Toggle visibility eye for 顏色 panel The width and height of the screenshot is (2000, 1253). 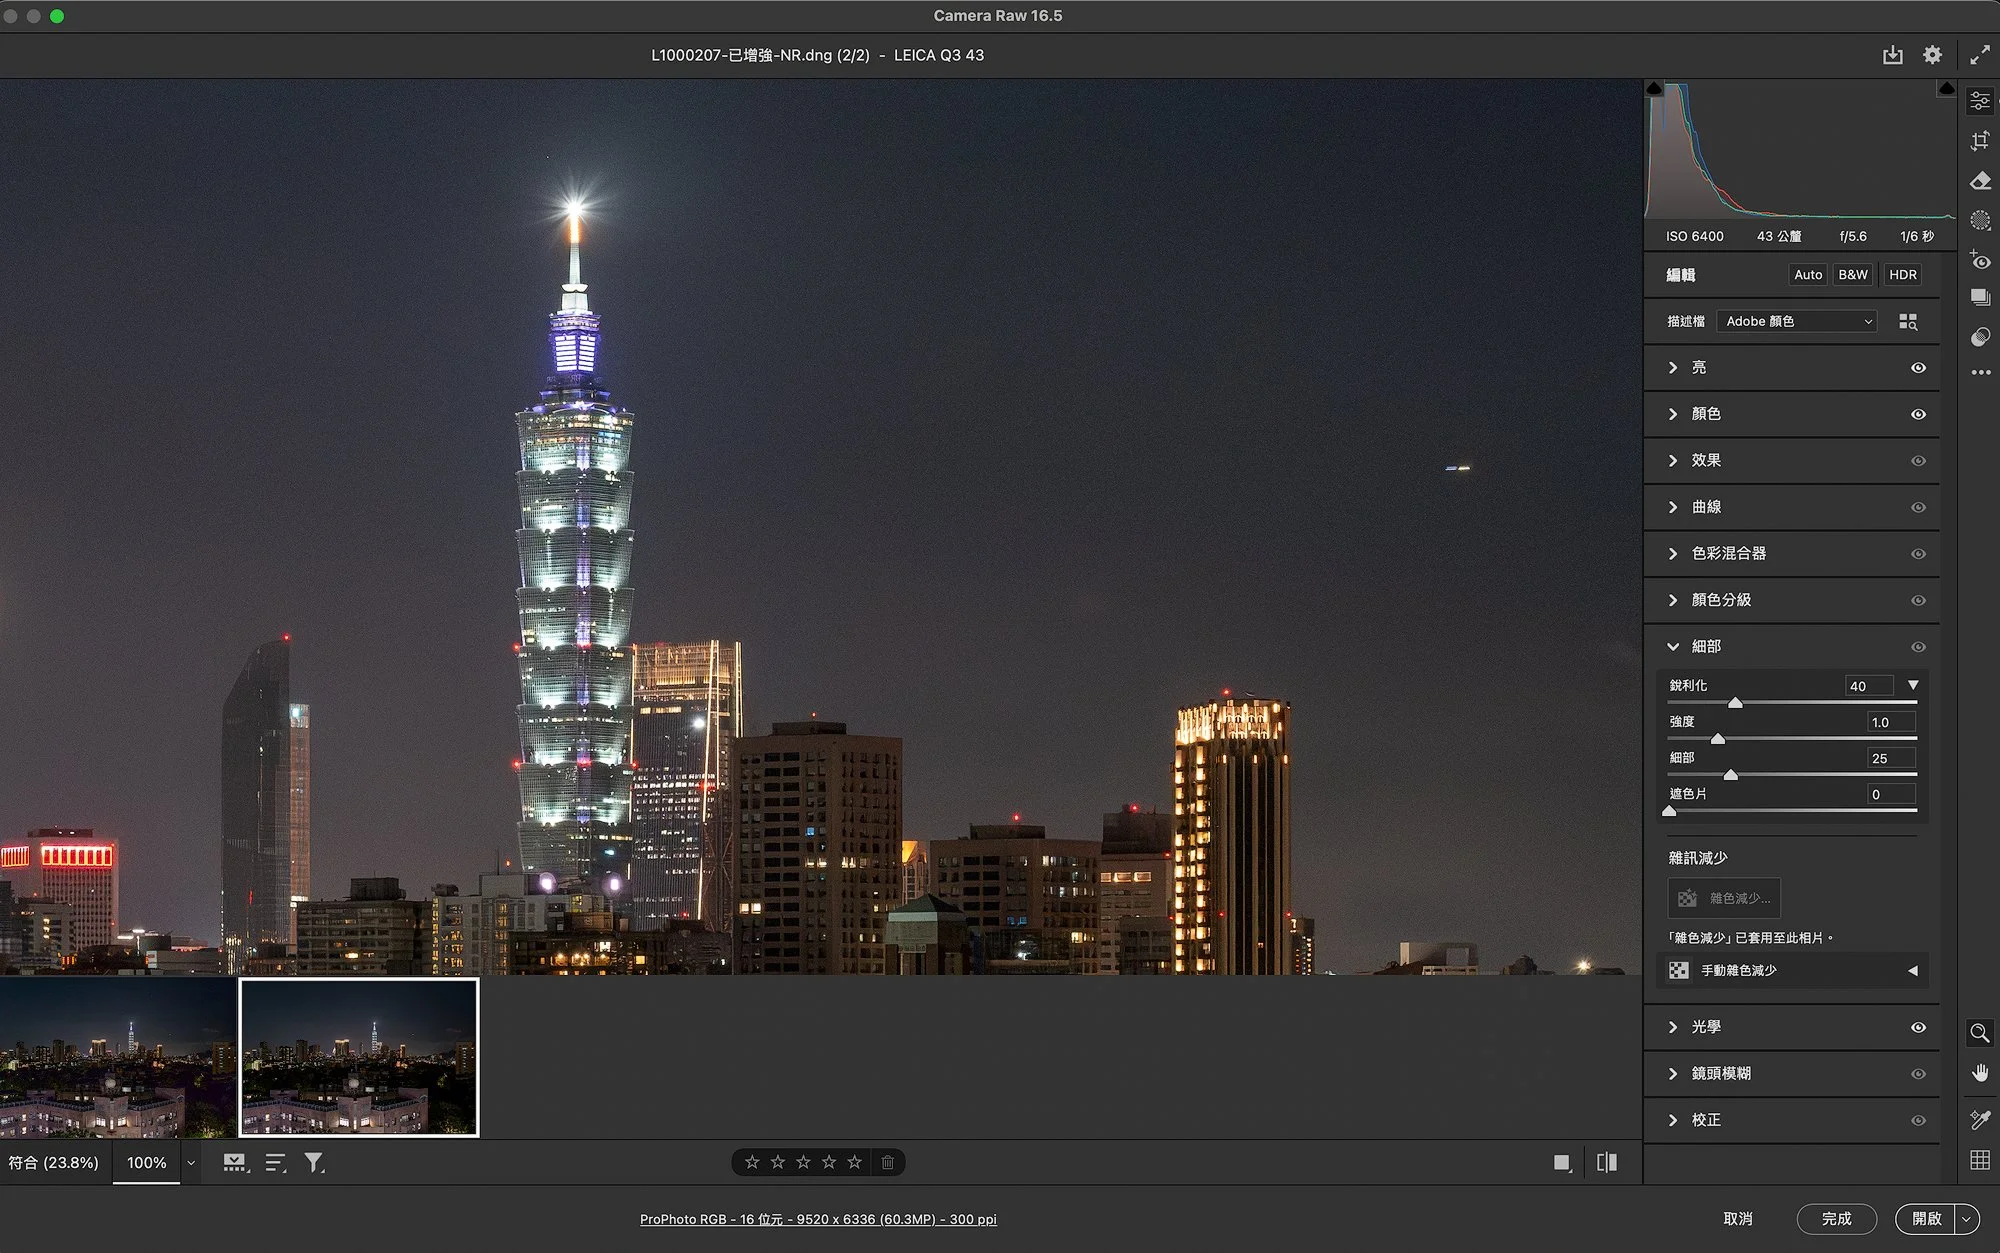[1918, 414]
